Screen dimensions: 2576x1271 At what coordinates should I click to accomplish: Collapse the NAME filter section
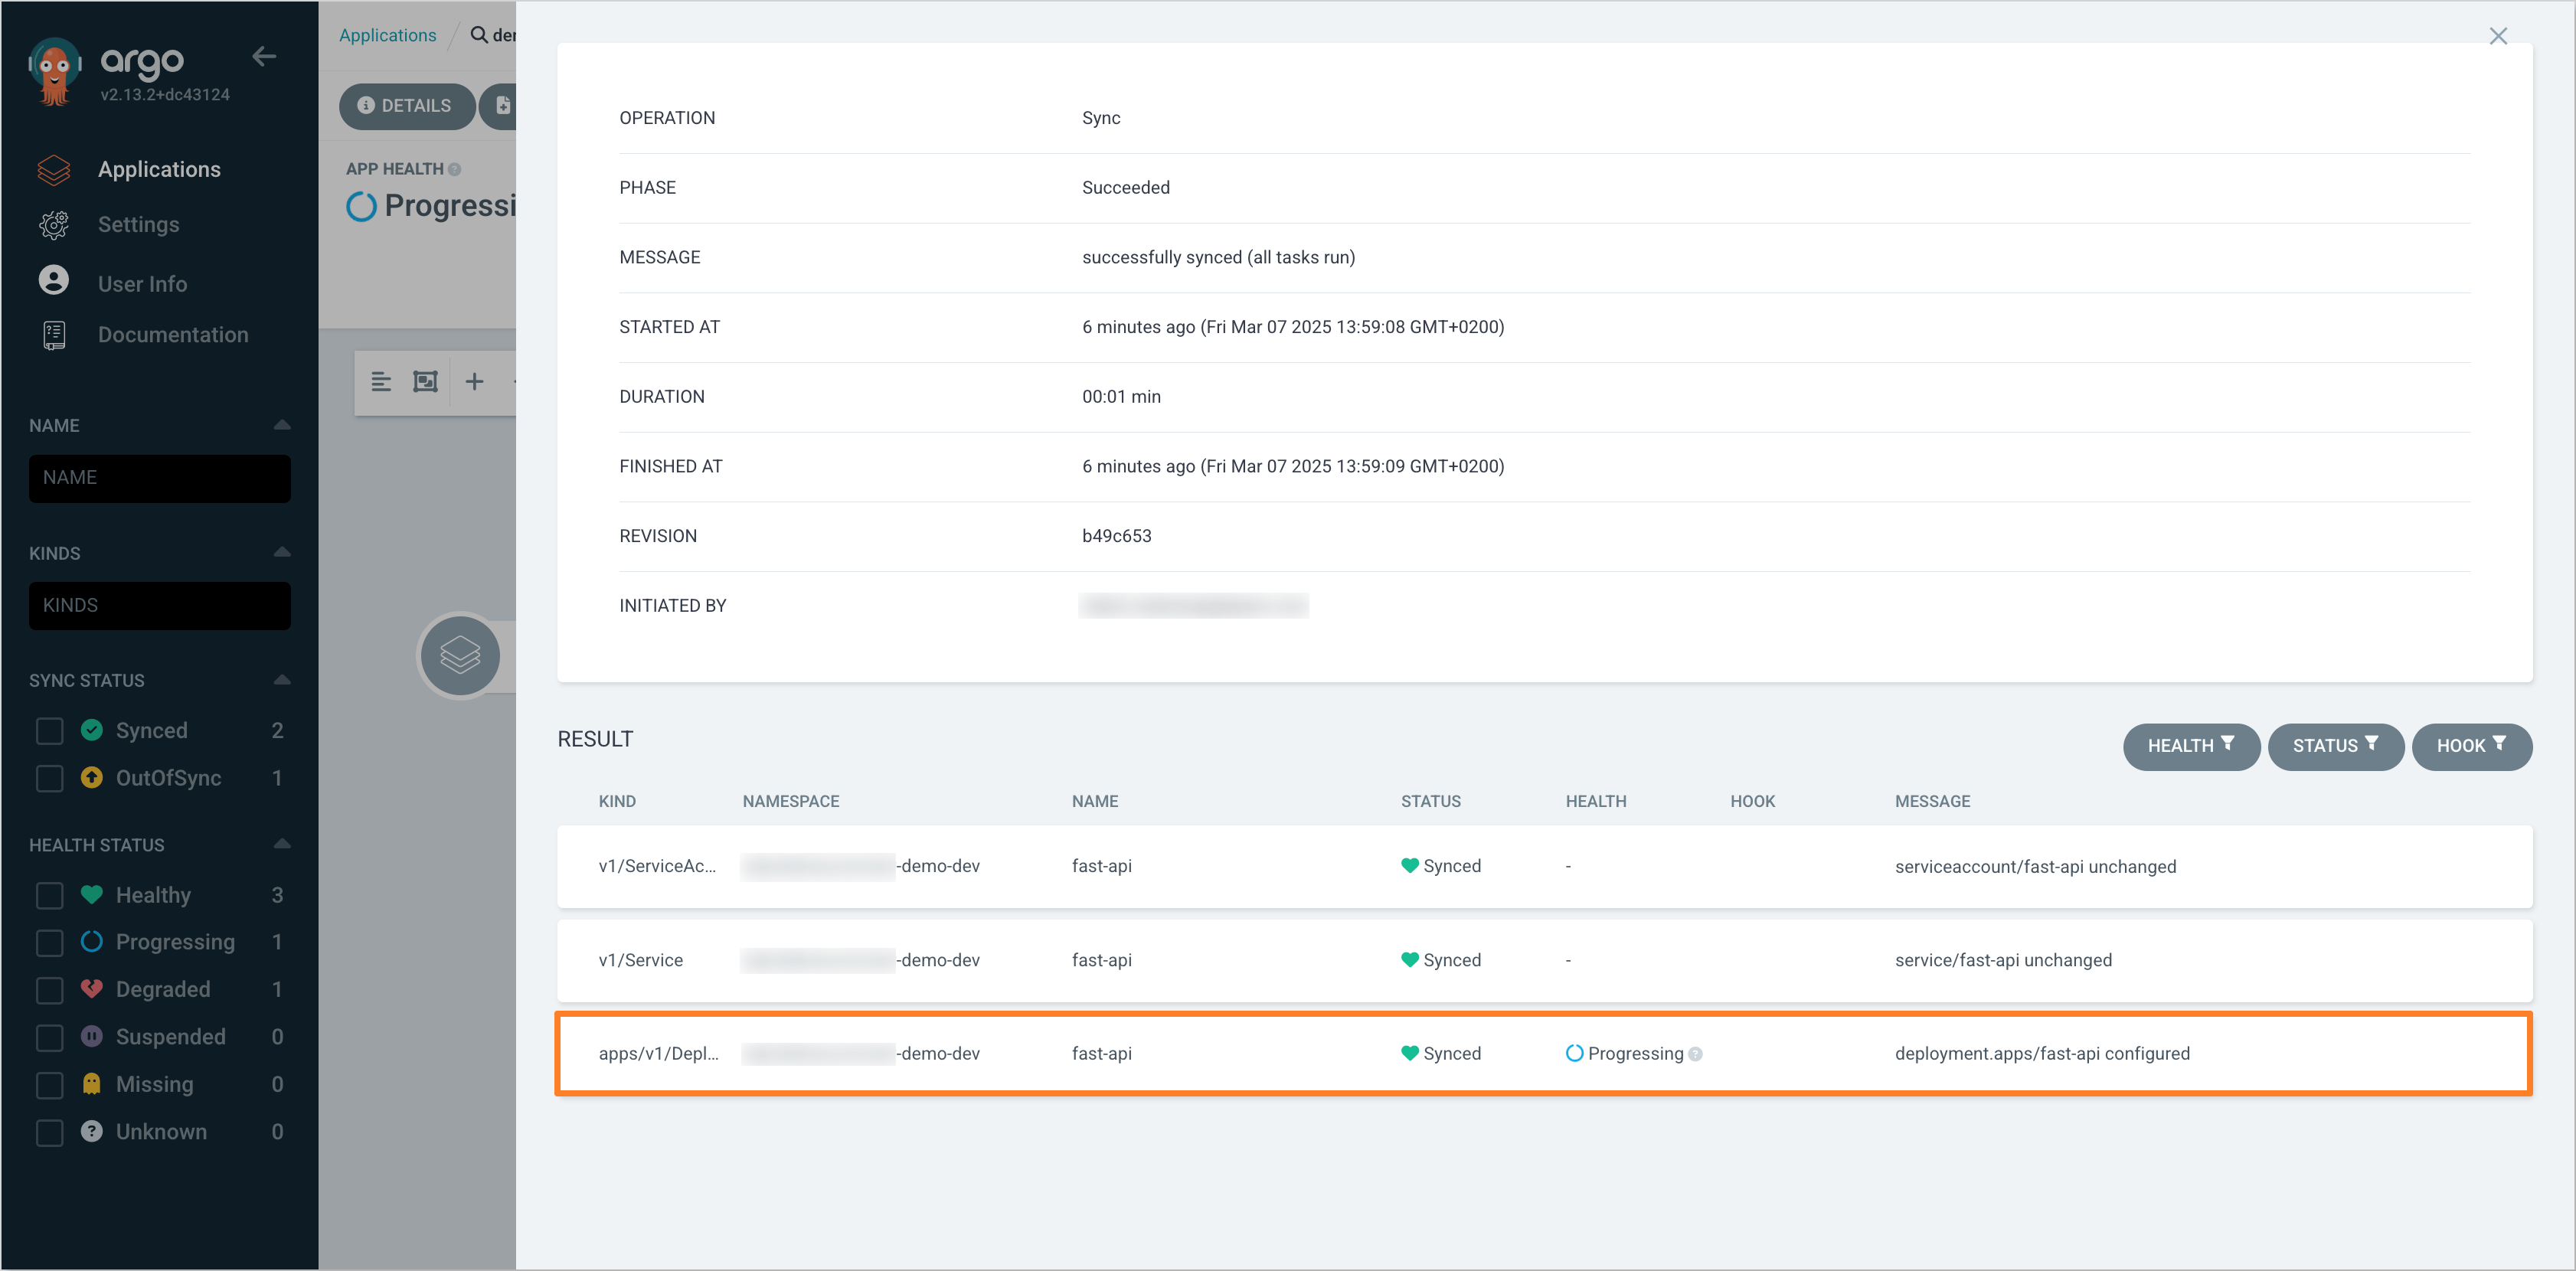282,425
